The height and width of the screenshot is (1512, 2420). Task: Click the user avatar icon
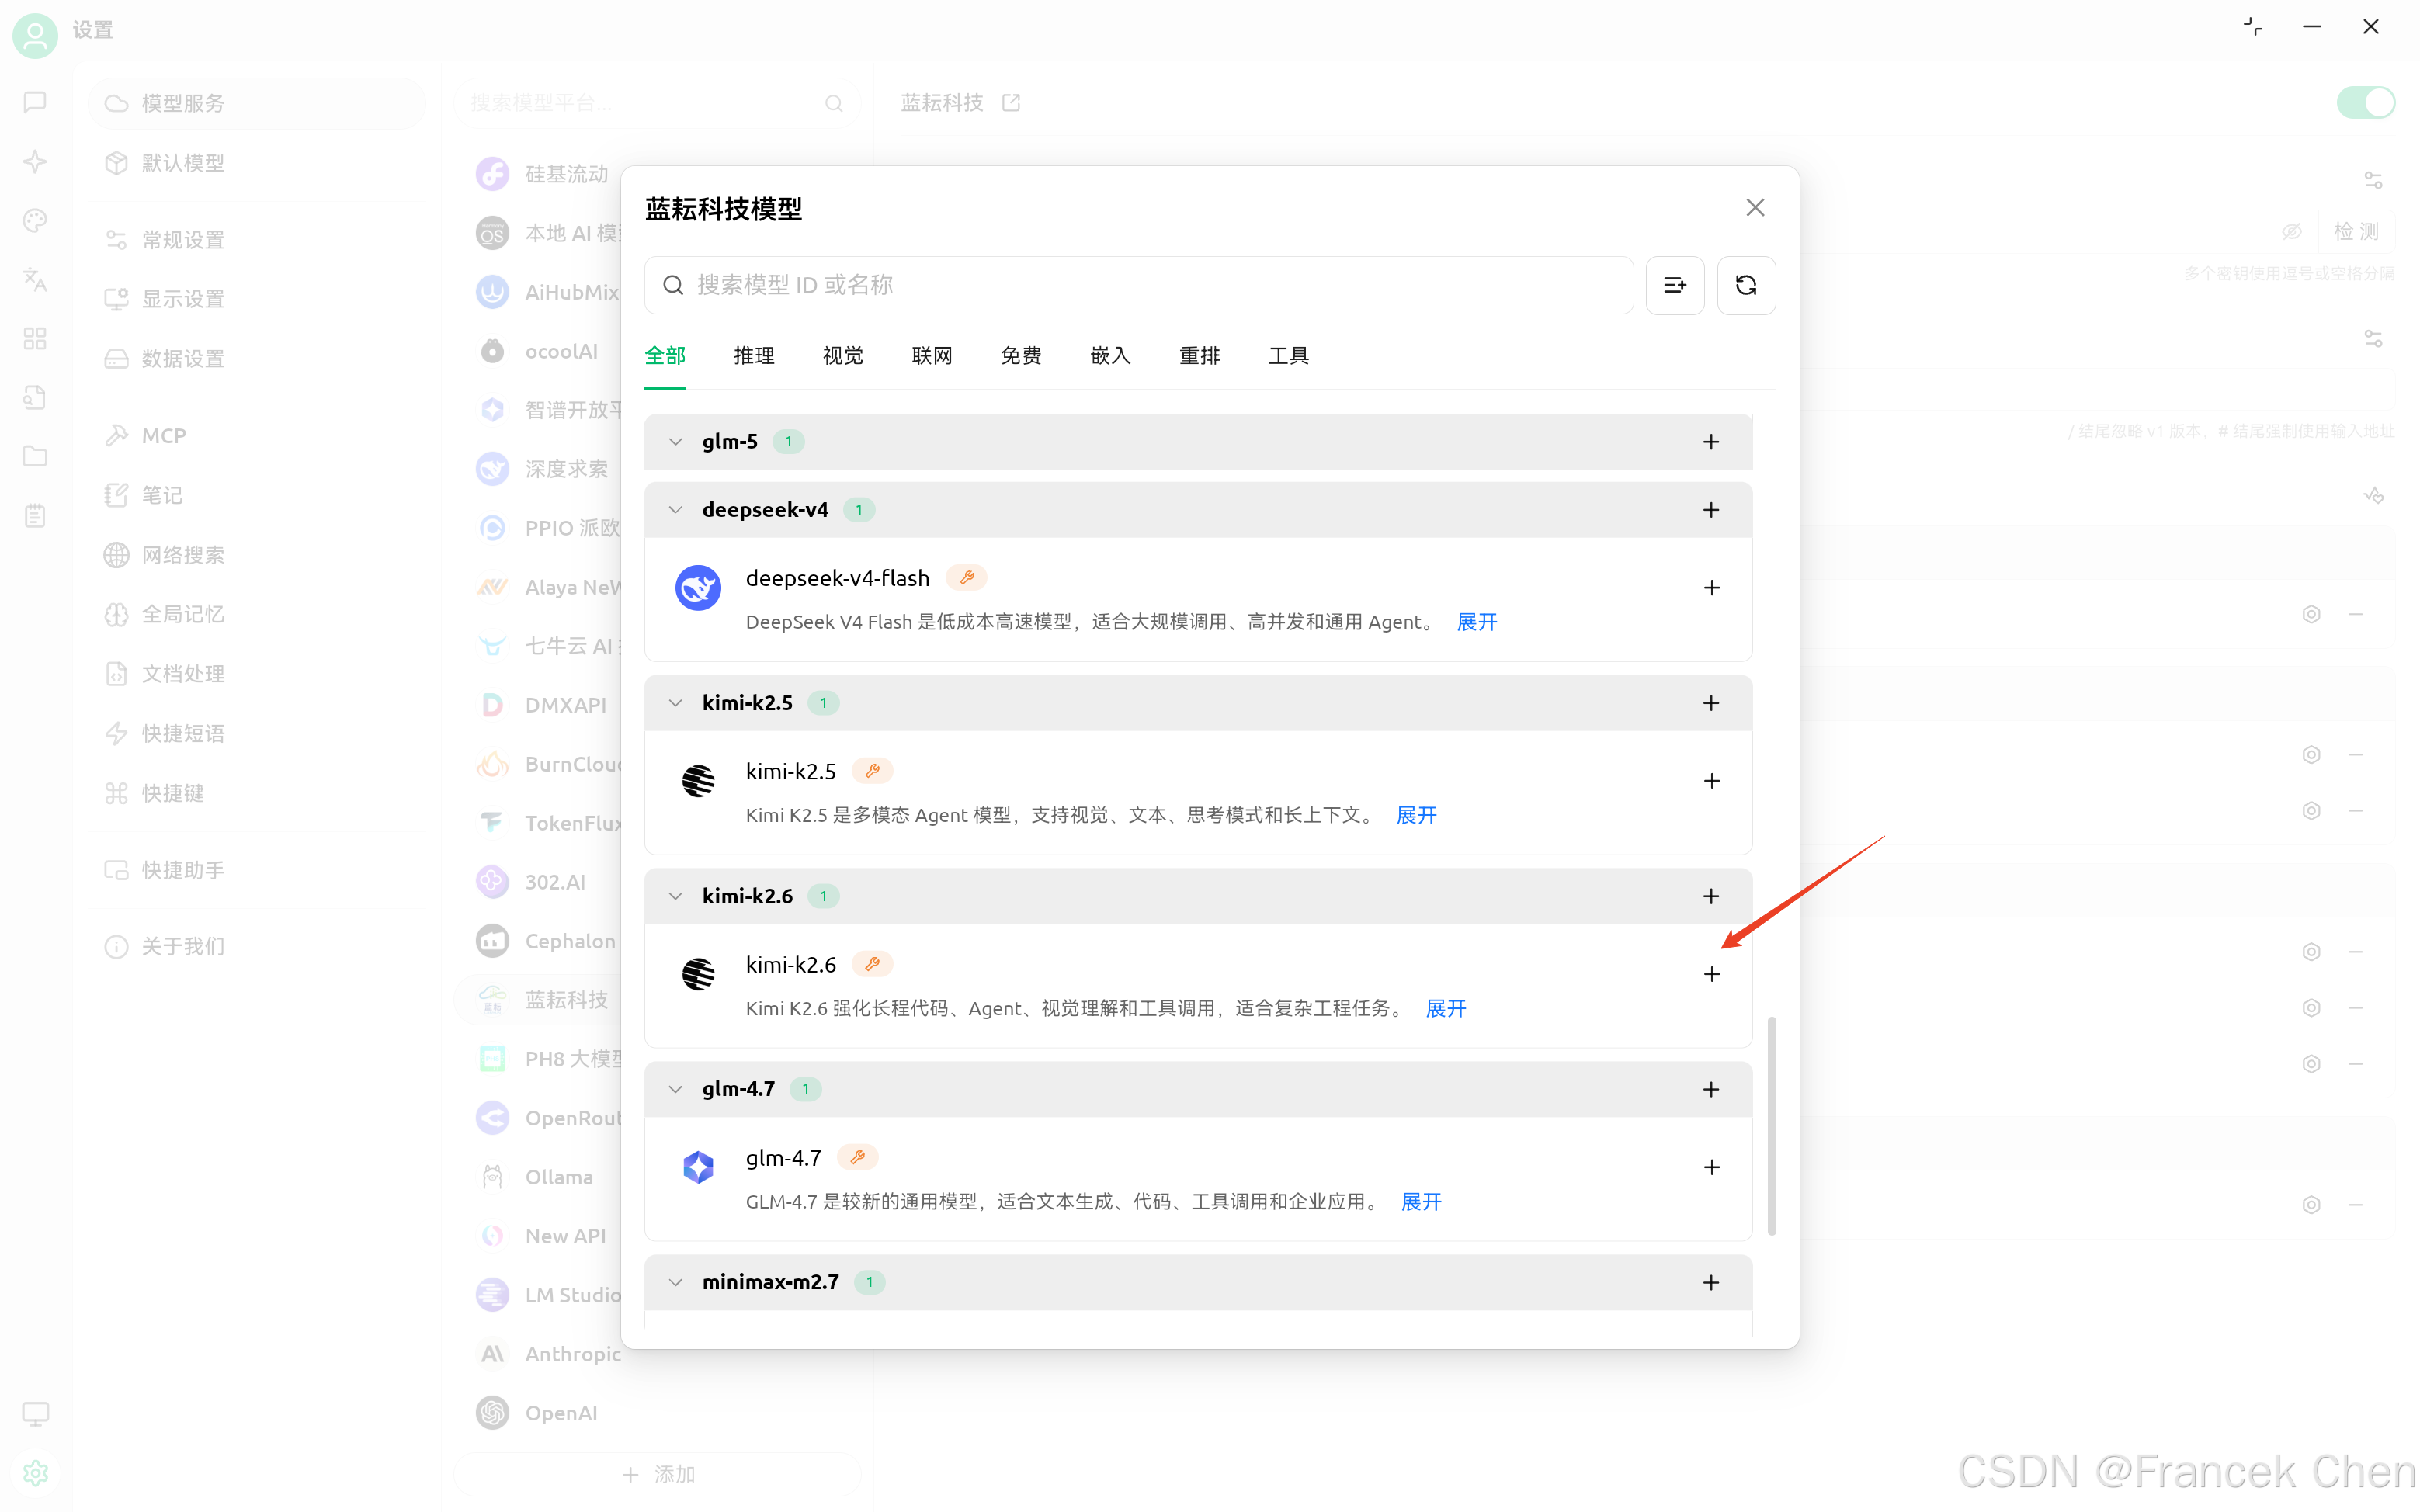click(x=35, y=35)
